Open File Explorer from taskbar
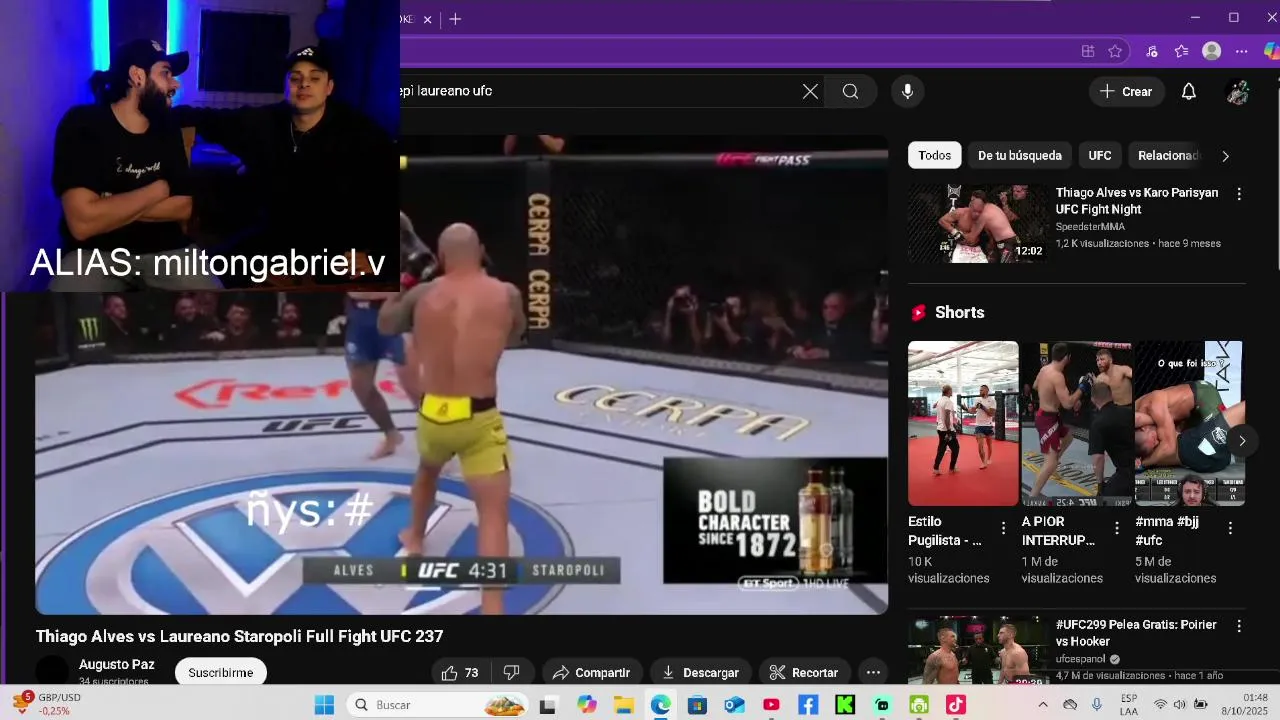Image resolution: width=1280 pixels, height=720 pixels. point(623,705)
